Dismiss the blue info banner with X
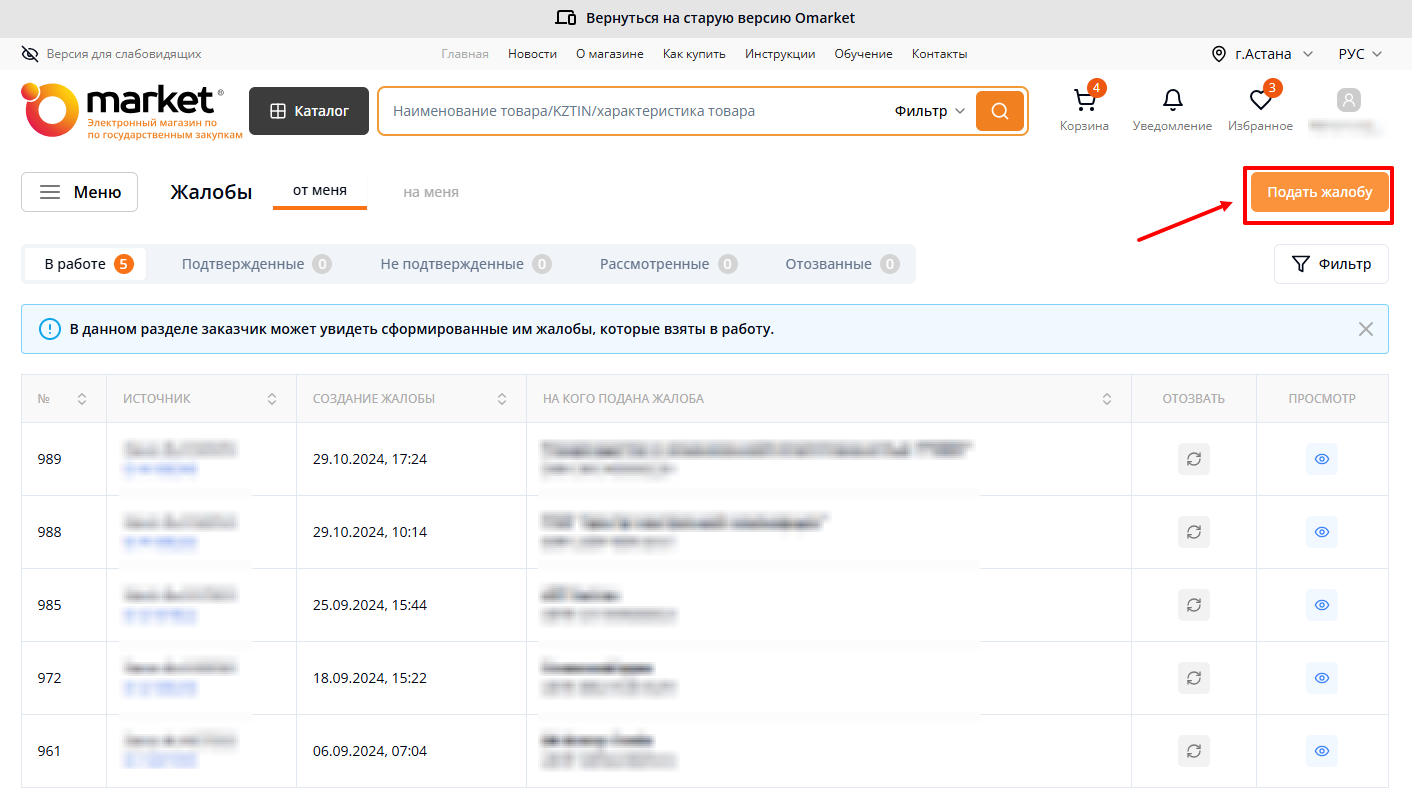This screenshot has width=1412, height=804. tap(1365, 329)
